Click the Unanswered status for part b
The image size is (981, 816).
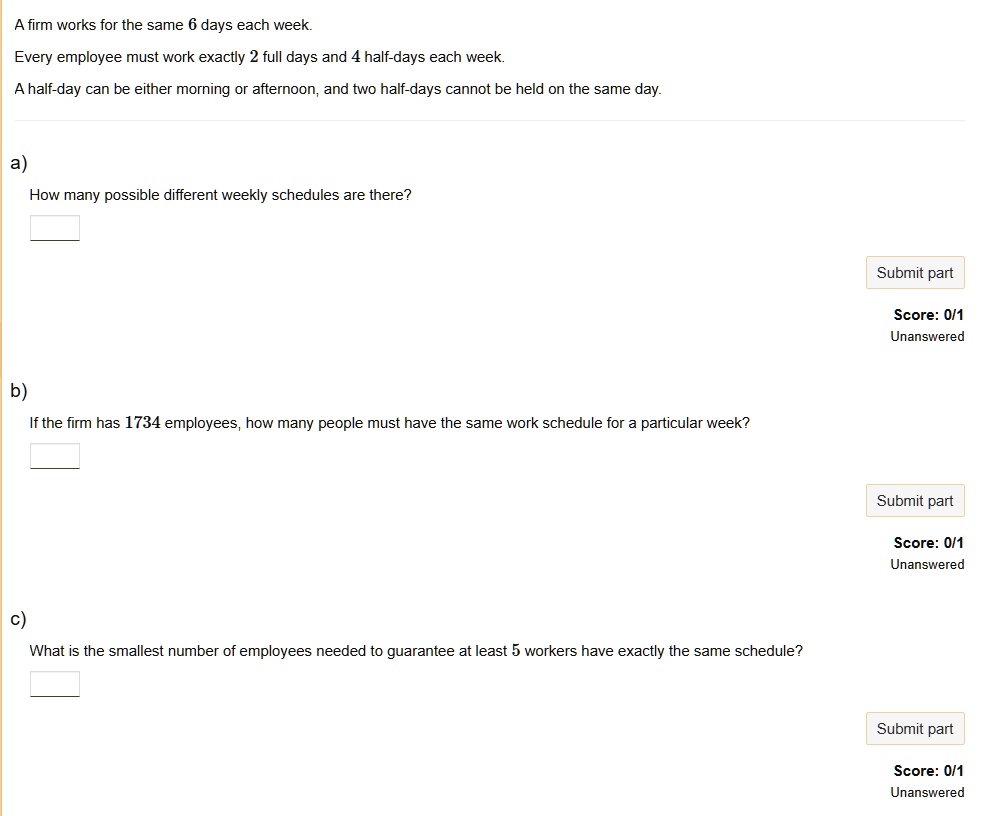point(927,565)
